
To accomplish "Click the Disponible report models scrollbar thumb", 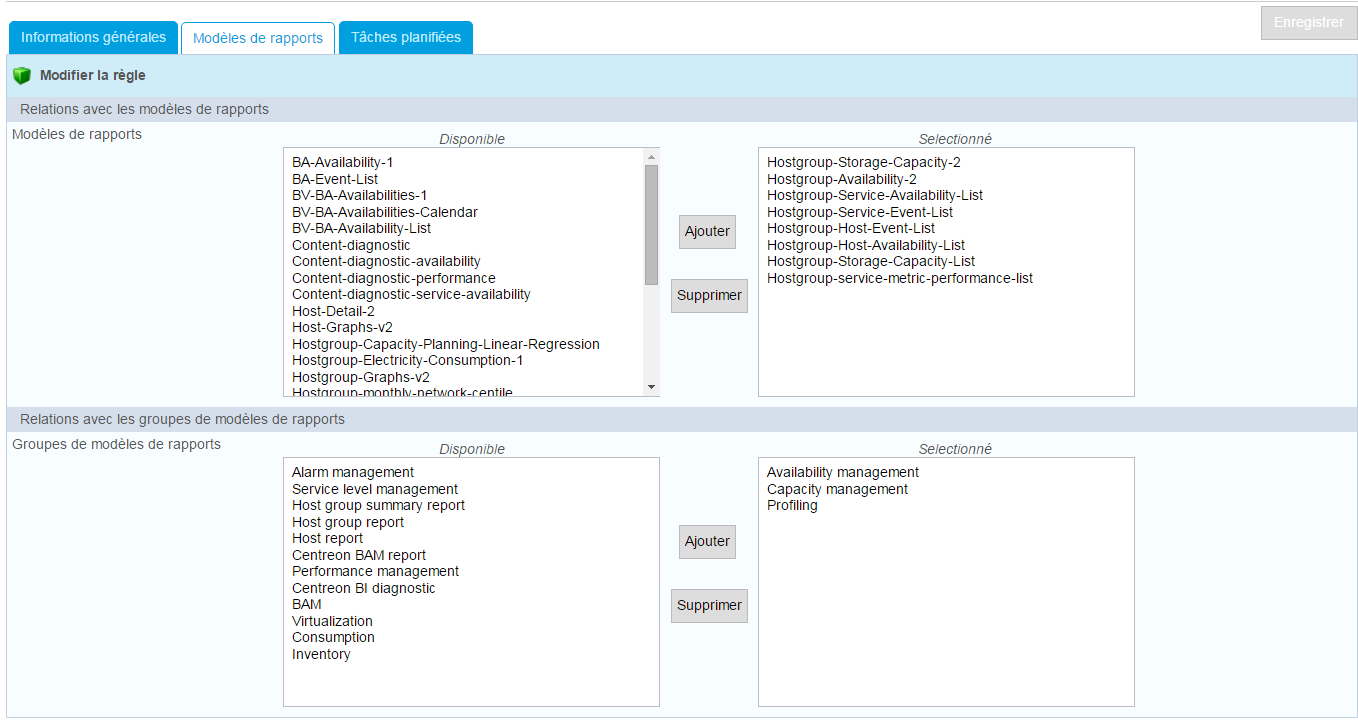I will click(x=651, y=225).
